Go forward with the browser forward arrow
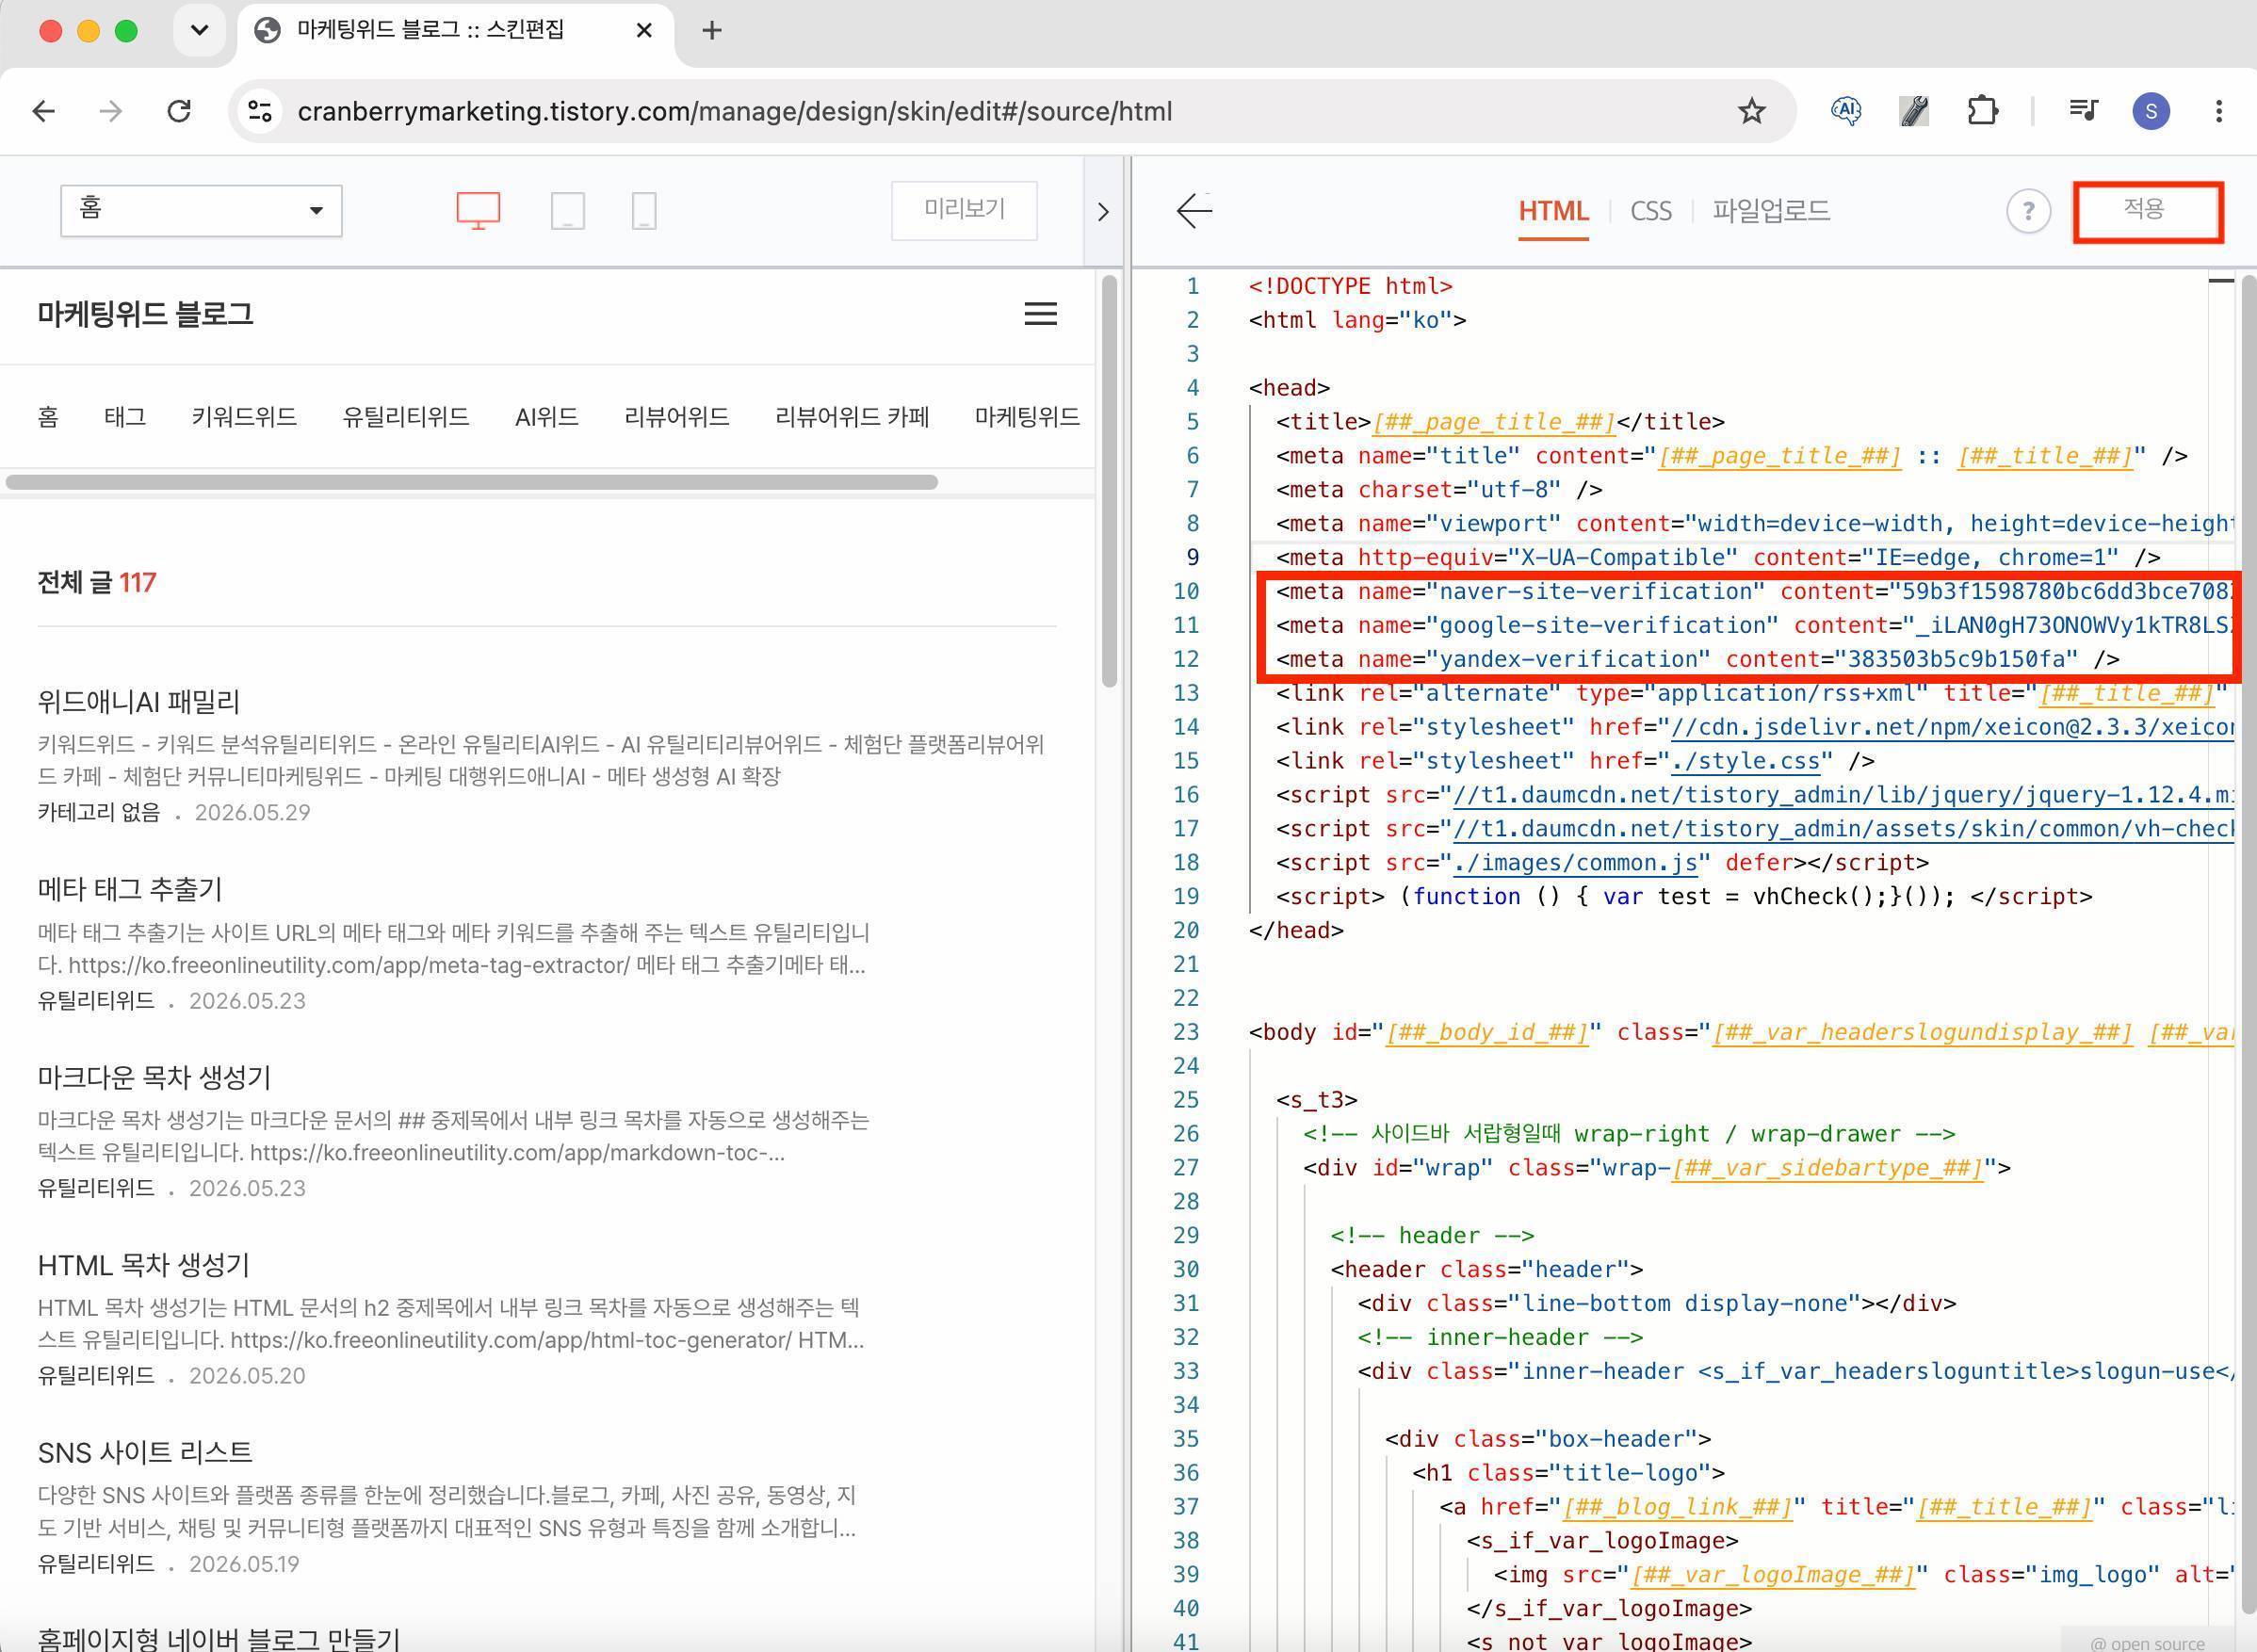Viewport: 2257px width, 1652px height. pos(111,111)
